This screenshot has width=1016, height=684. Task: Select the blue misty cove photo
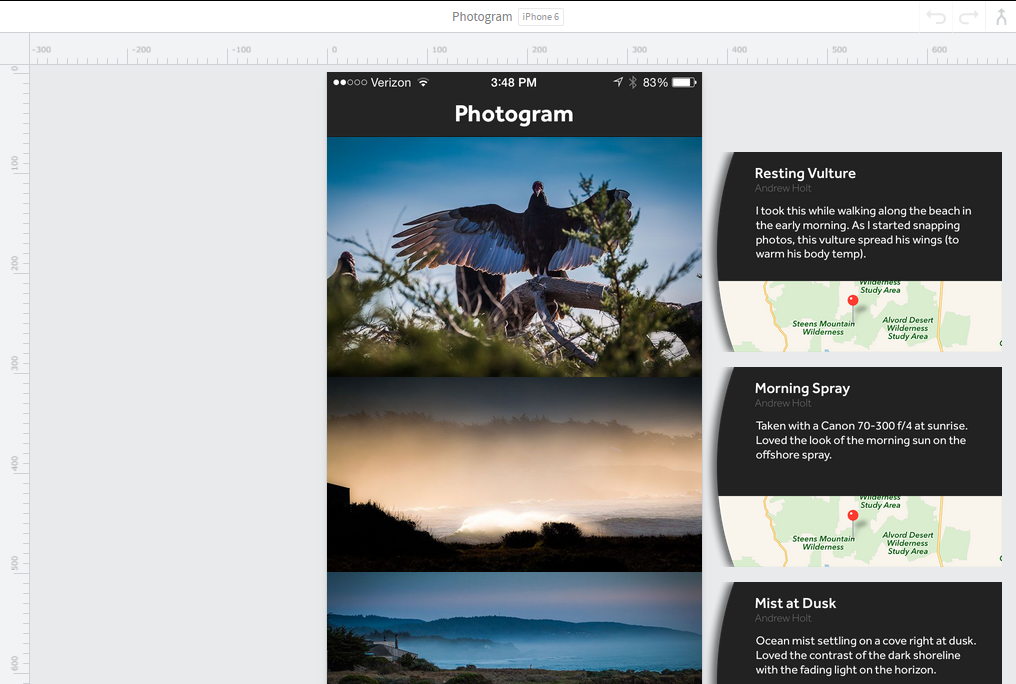click(514, 628)
